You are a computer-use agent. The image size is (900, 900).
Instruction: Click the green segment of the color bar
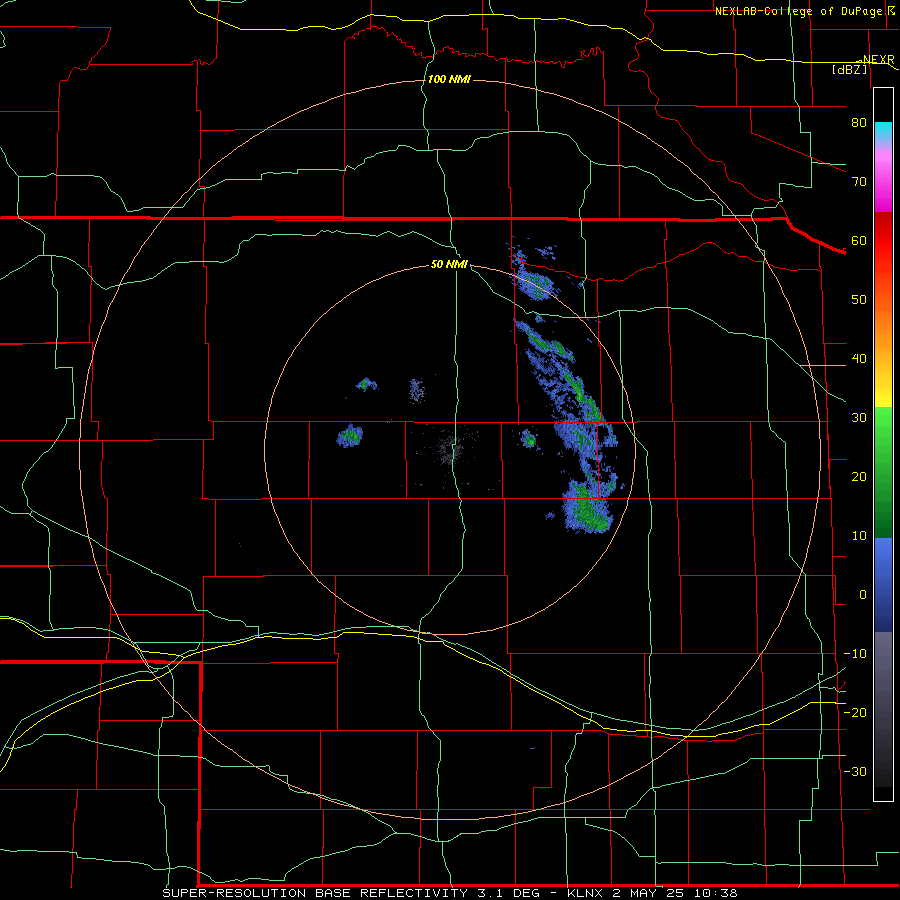pyautogui.click(x=883, y=472)
